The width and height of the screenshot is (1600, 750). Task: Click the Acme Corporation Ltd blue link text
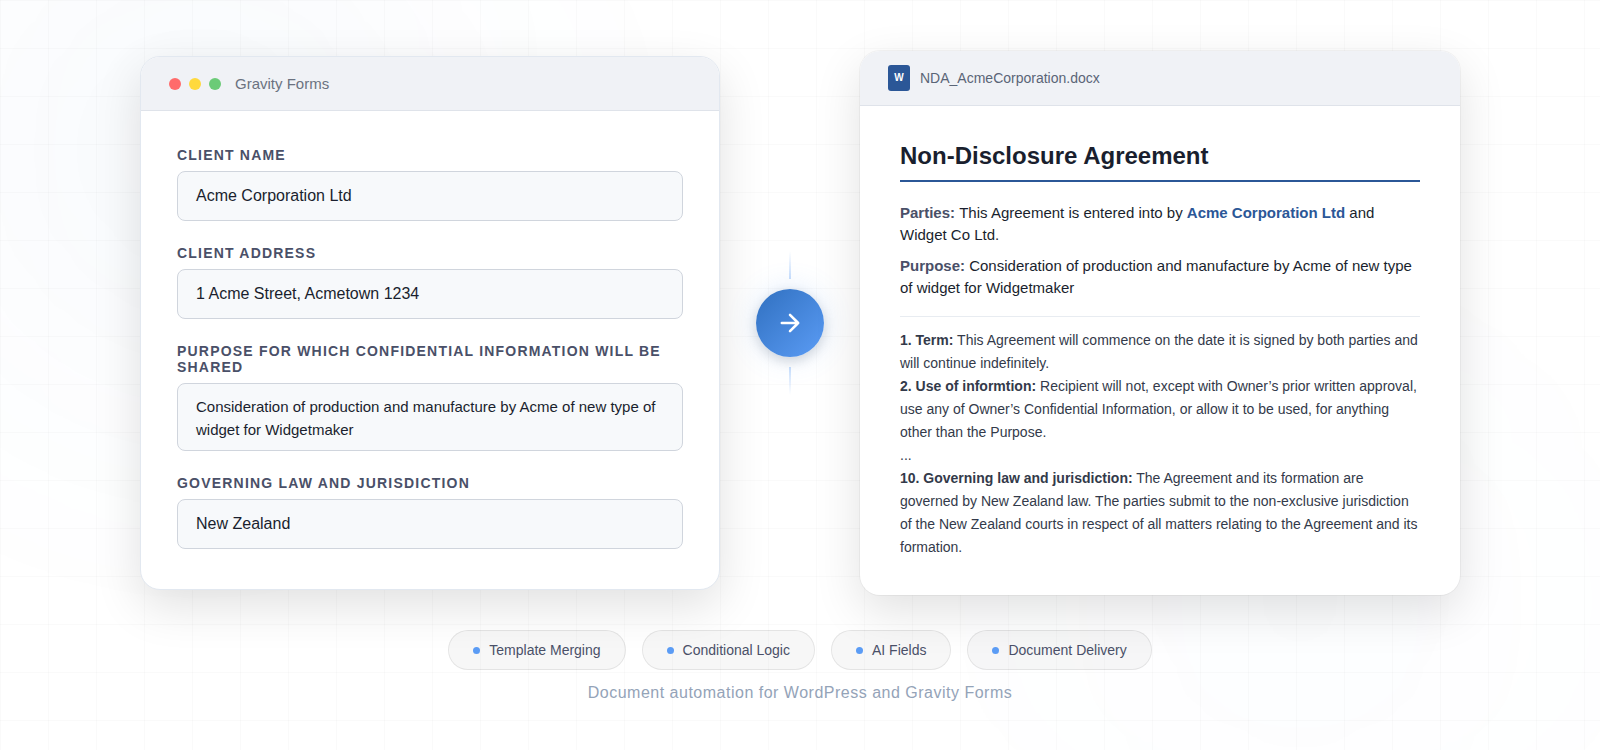(1265, 213)
